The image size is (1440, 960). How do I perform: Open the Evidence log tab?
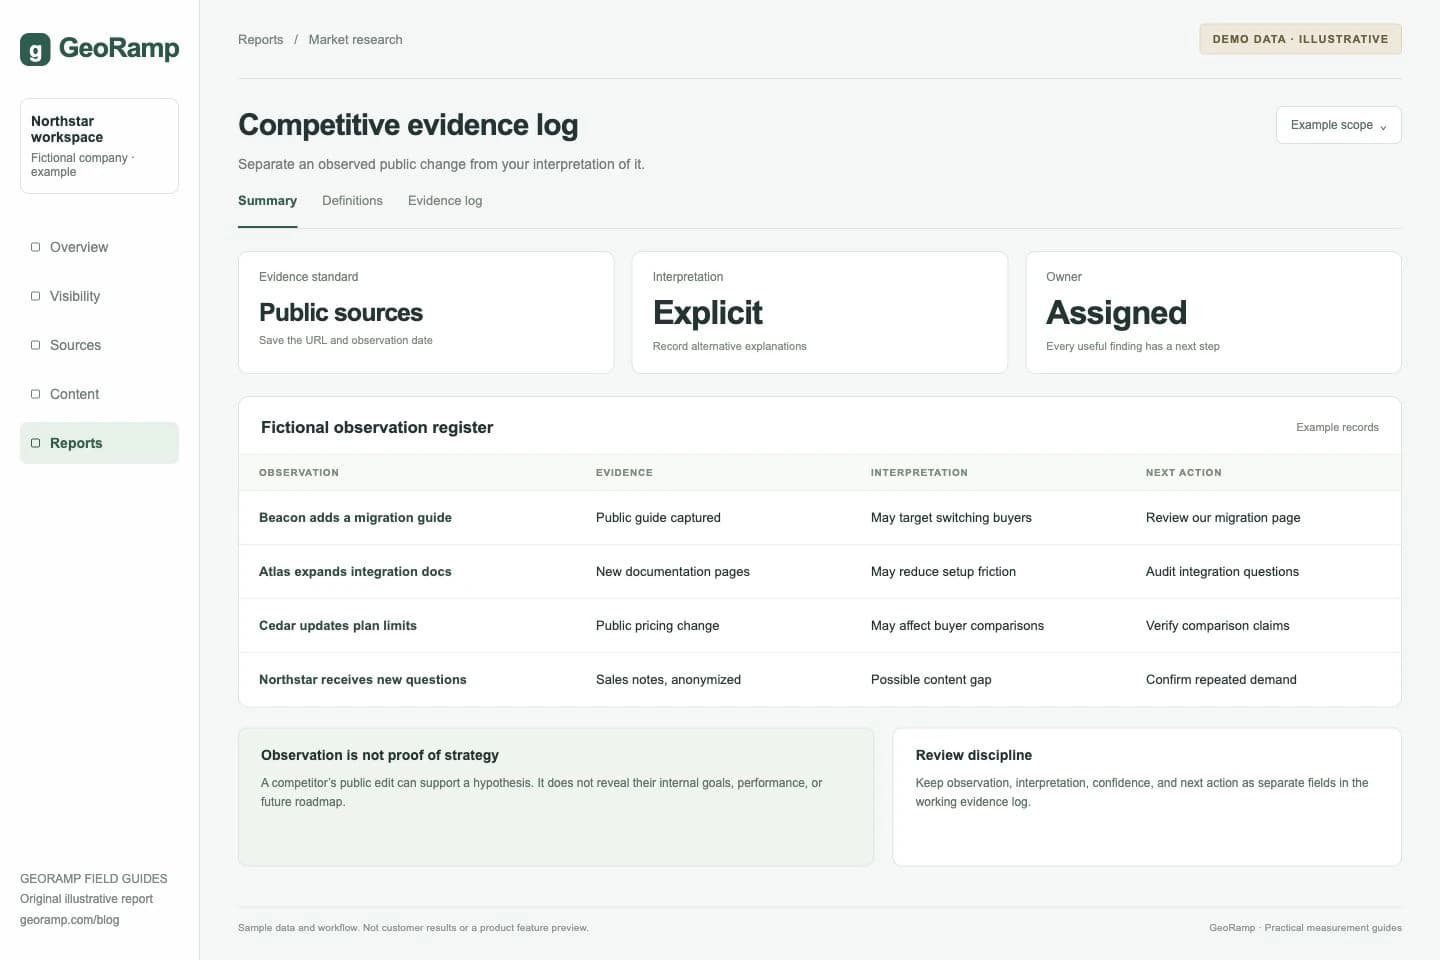pos(445,201)
